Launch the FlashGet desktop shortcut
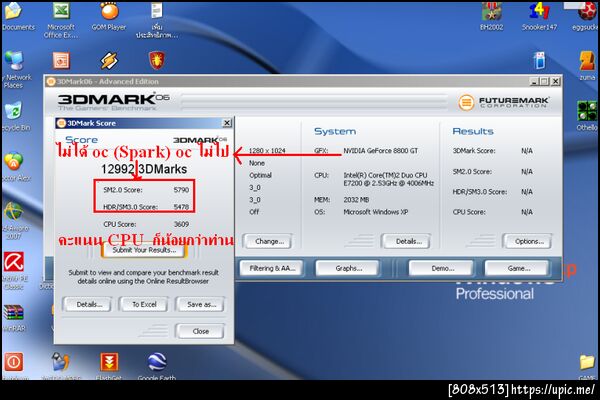Viewport: 600px width, 400px height. coord(109,367)
